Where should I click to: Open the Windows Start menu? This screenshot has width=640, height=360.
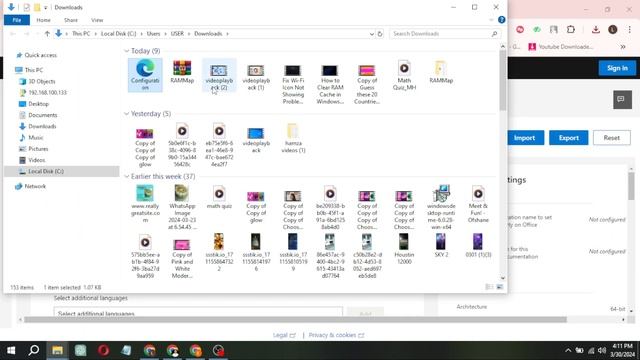click(11, 350)
